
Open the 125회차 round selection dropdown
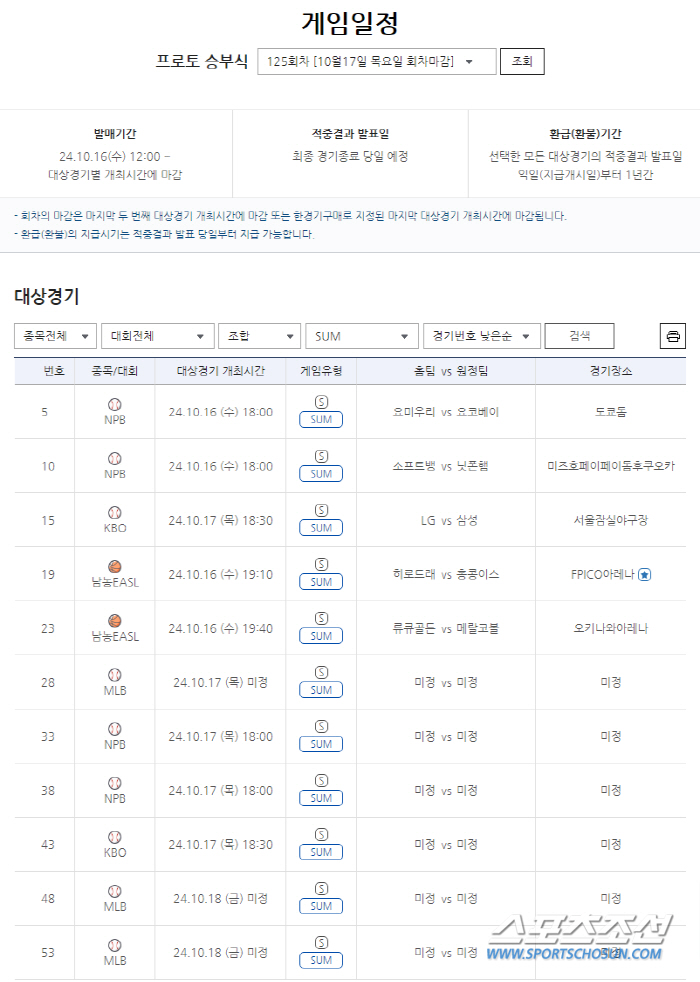click(376, 61)
